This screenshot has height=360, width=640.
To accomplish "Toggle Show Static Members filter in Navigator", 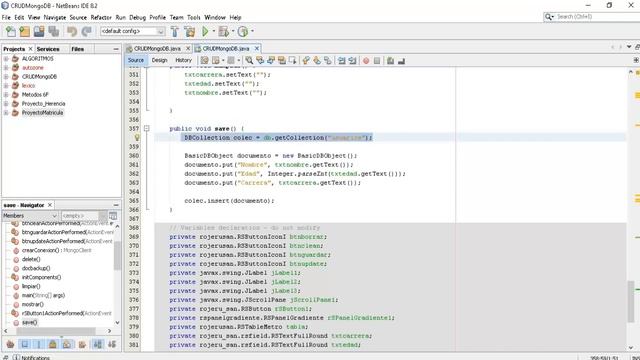I will 39,344.
